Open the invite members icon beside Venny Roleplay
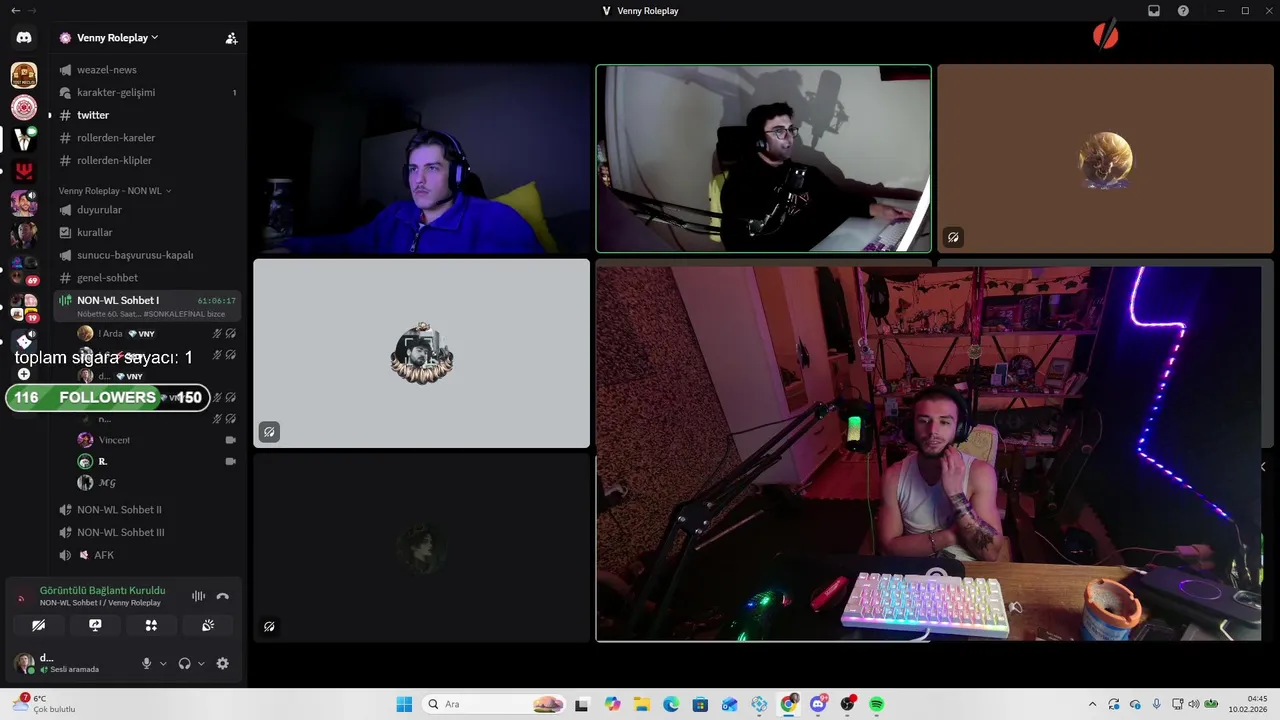Viewport: 1280px width, 720px height. (231, 38)
